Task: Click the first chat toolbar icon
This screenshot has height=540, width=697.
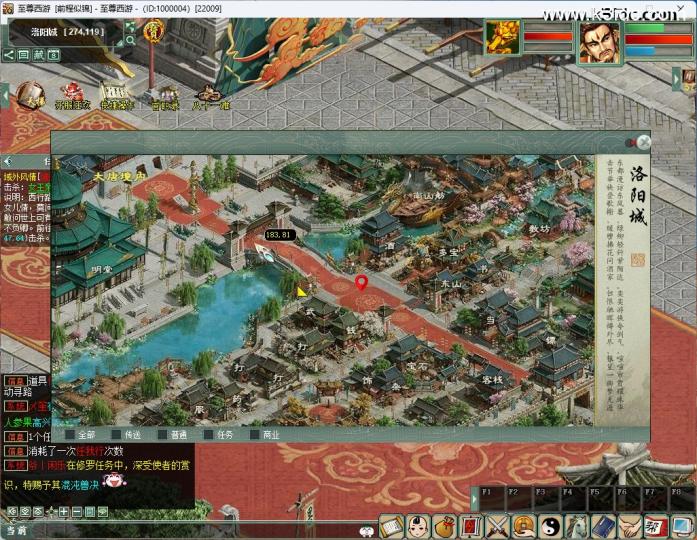Action: (12, 512)
